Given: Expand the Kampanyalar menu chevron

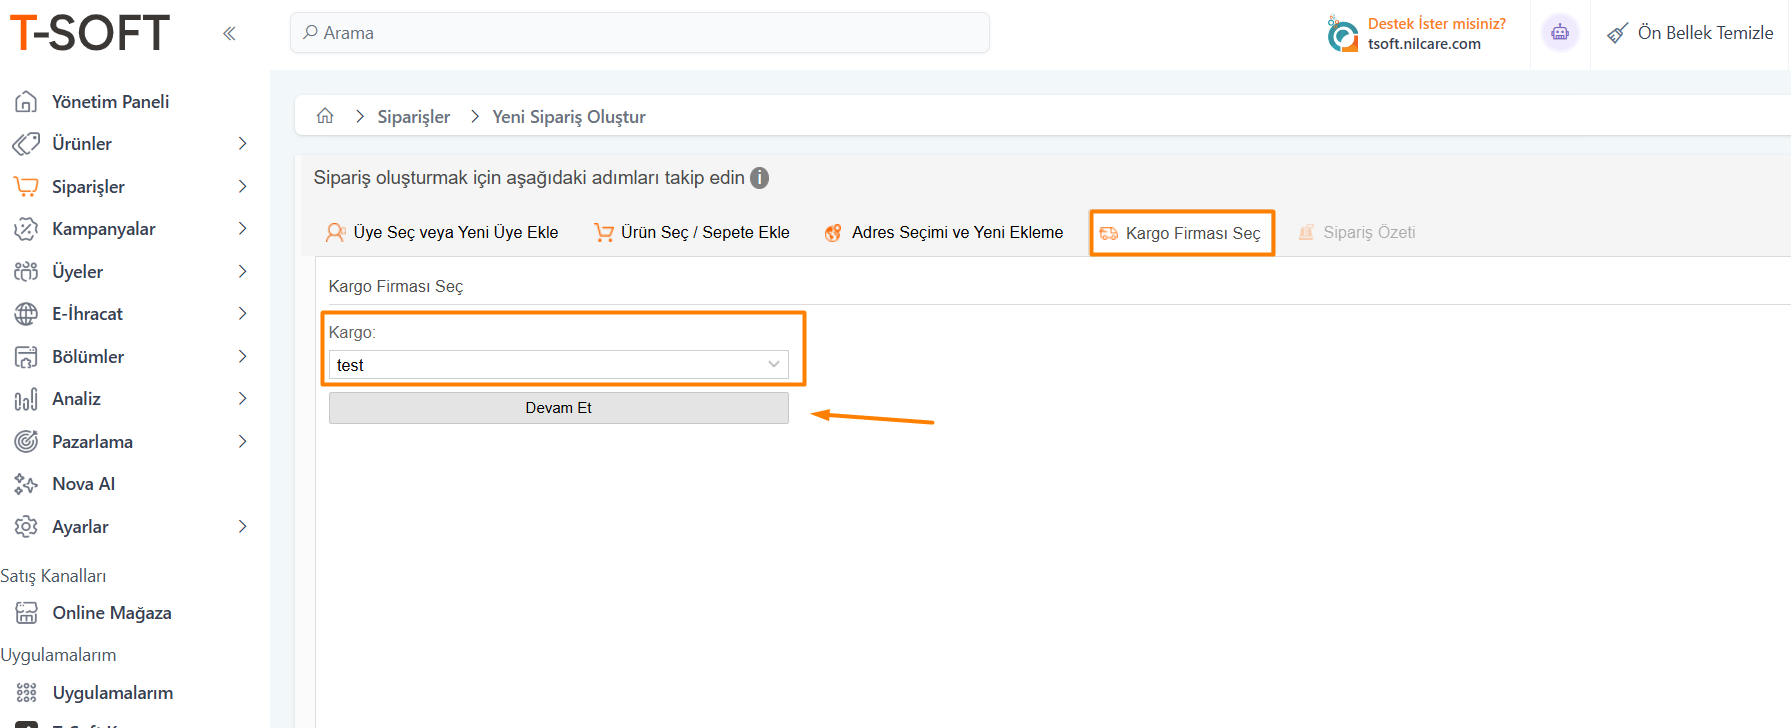Looking at the screenshot, I should [242, 229].
